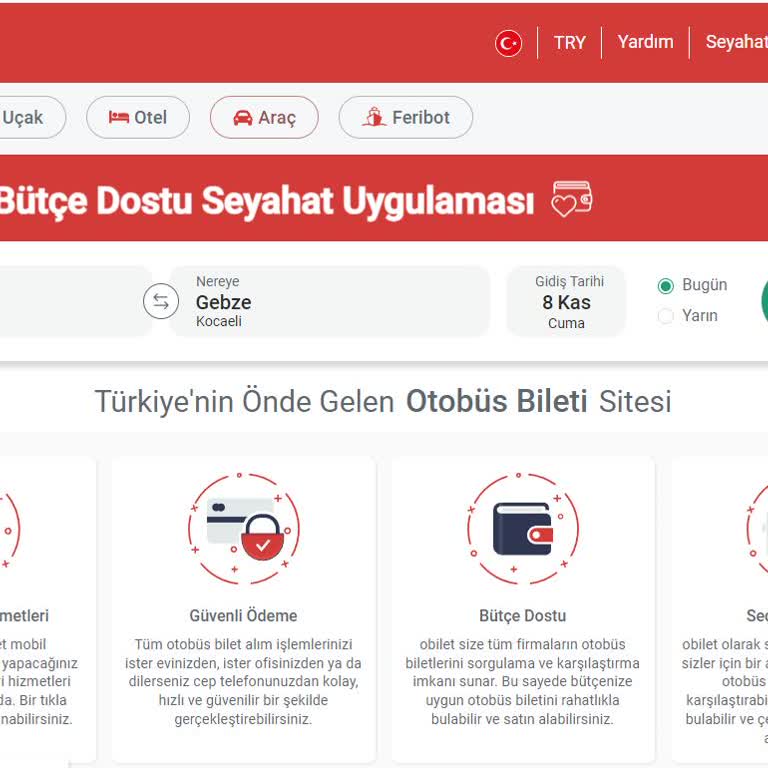Viewport: 768px width, 768px height.
Task: Select the Yarın radio option
Action: (665, 316)
